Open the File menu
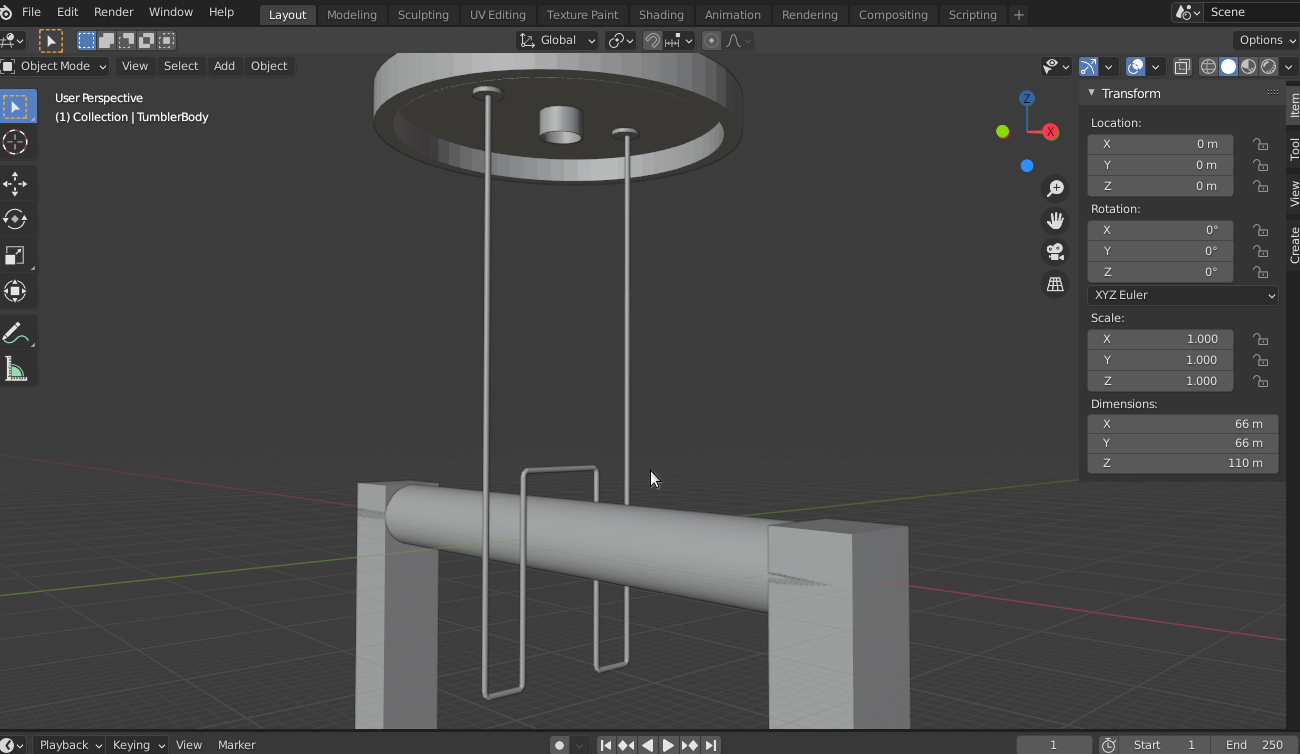Screen dimensions: 1300x754 (x=31, y=12)
